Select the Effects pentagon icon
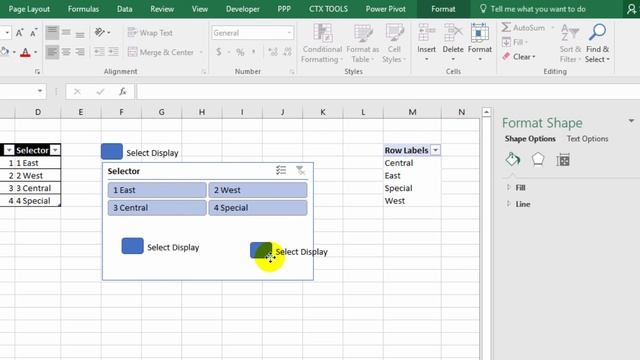This screenshot has height=360, width=640. 538,160
